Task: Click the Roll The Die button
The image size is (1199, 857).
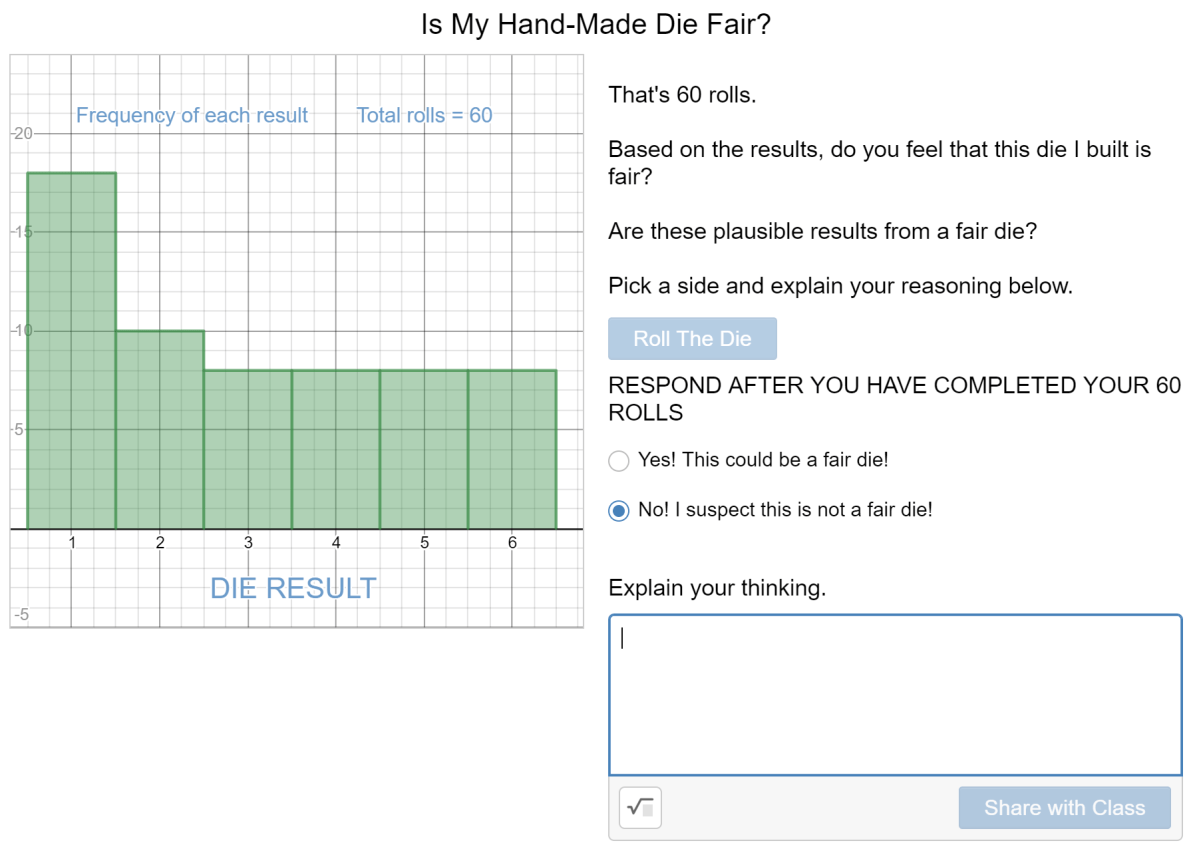Action: (x=692, y=339)
